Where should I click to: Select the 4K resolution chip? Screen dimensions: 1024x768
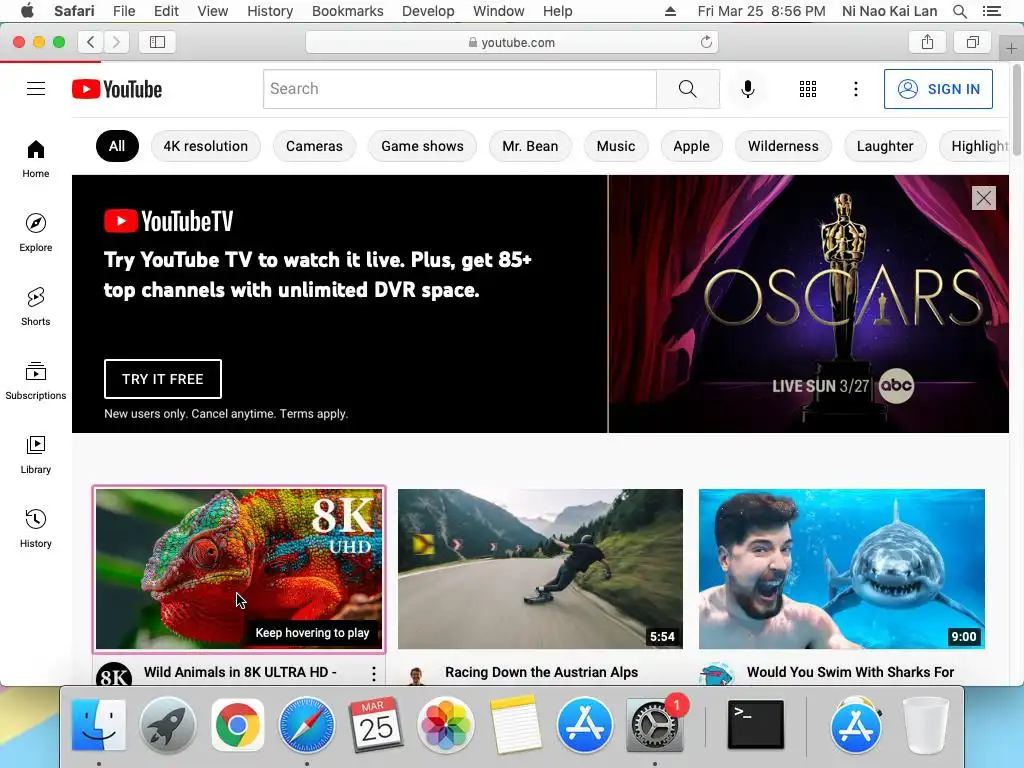[206, 146]
